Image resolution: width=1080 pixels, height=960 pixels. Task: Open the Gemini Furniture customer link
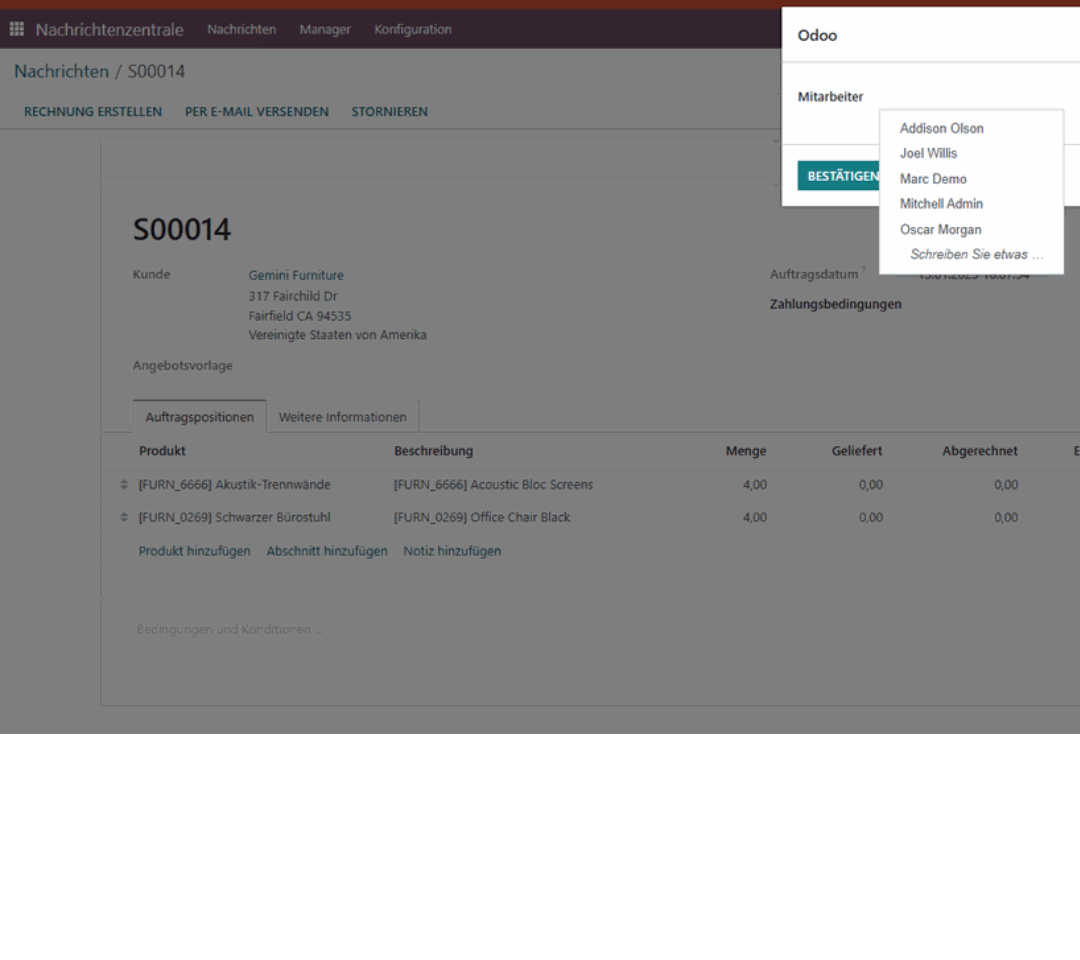coord(296,275)
